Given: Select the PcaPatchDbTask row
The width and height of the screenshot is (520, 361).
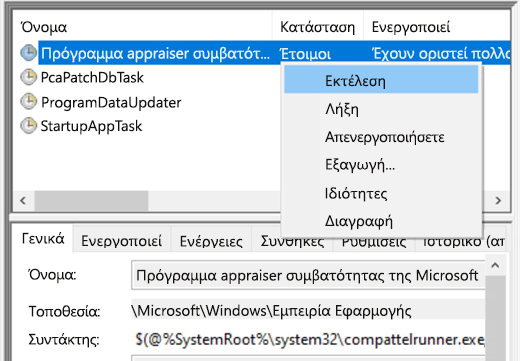Looking at the screenshot, I should click(x=92, y=77).
